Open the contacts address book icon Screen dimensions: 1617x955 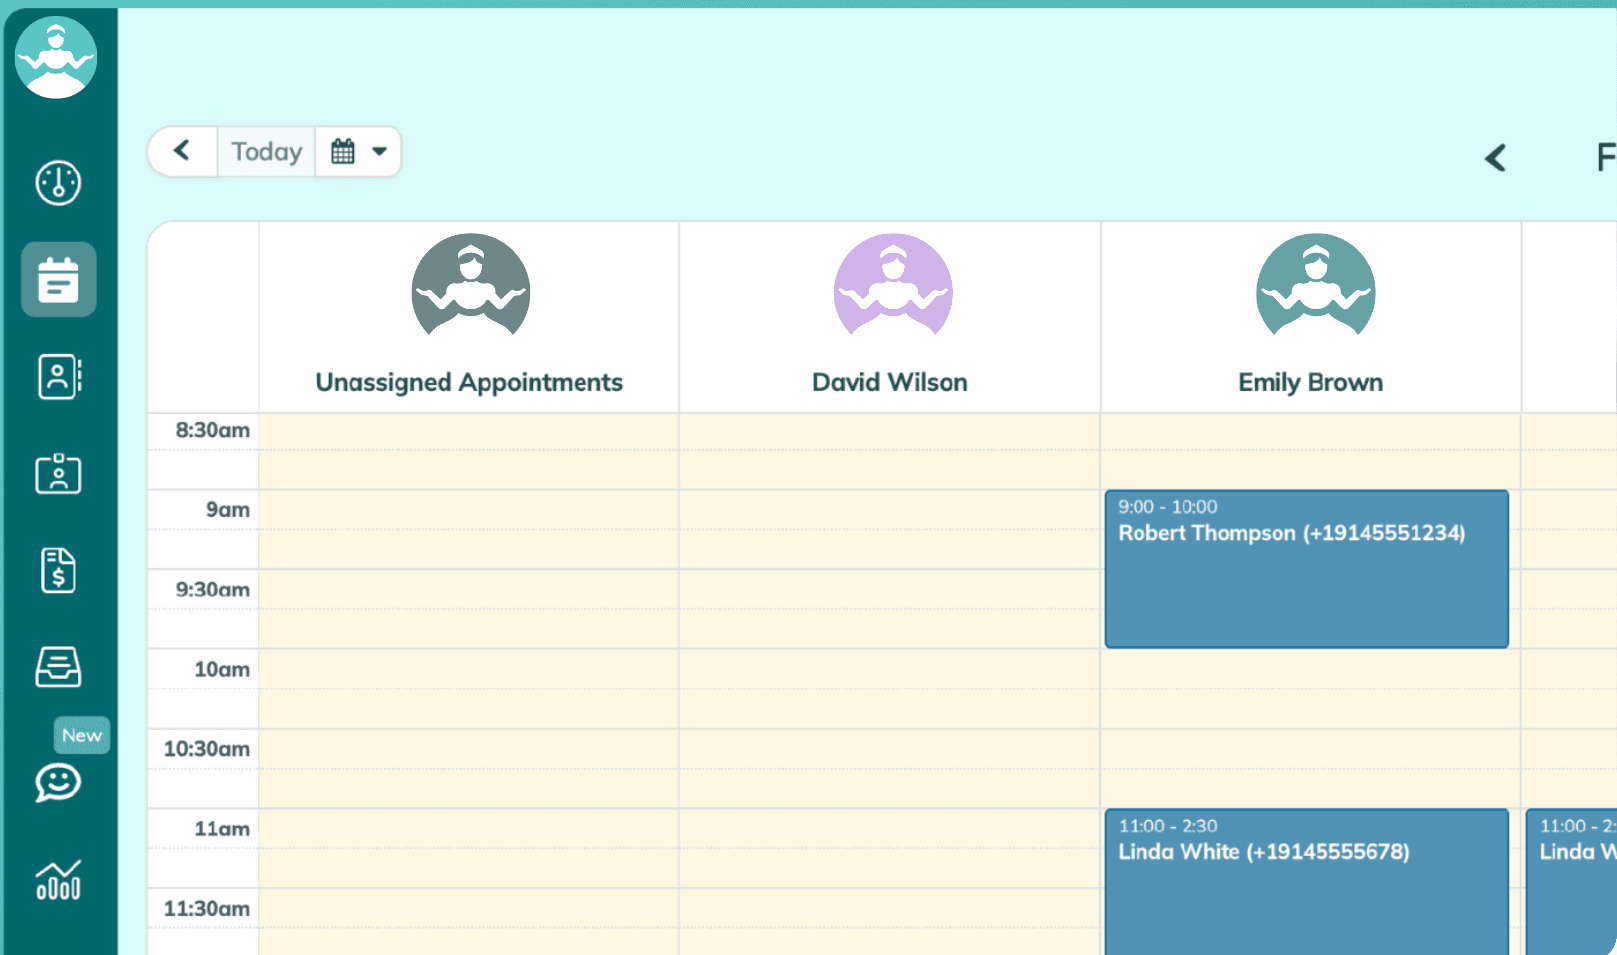click(x=59, y=377)
